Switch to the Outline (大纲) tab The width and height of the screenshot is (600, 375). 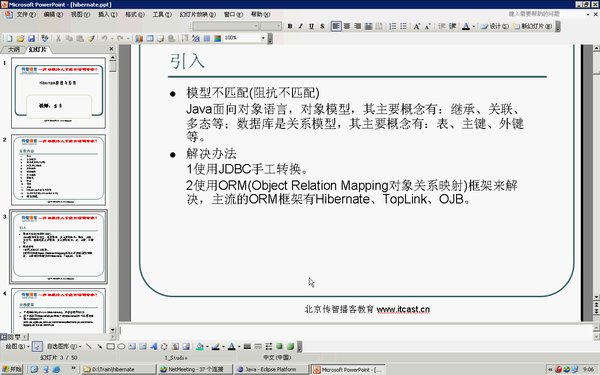14,49
